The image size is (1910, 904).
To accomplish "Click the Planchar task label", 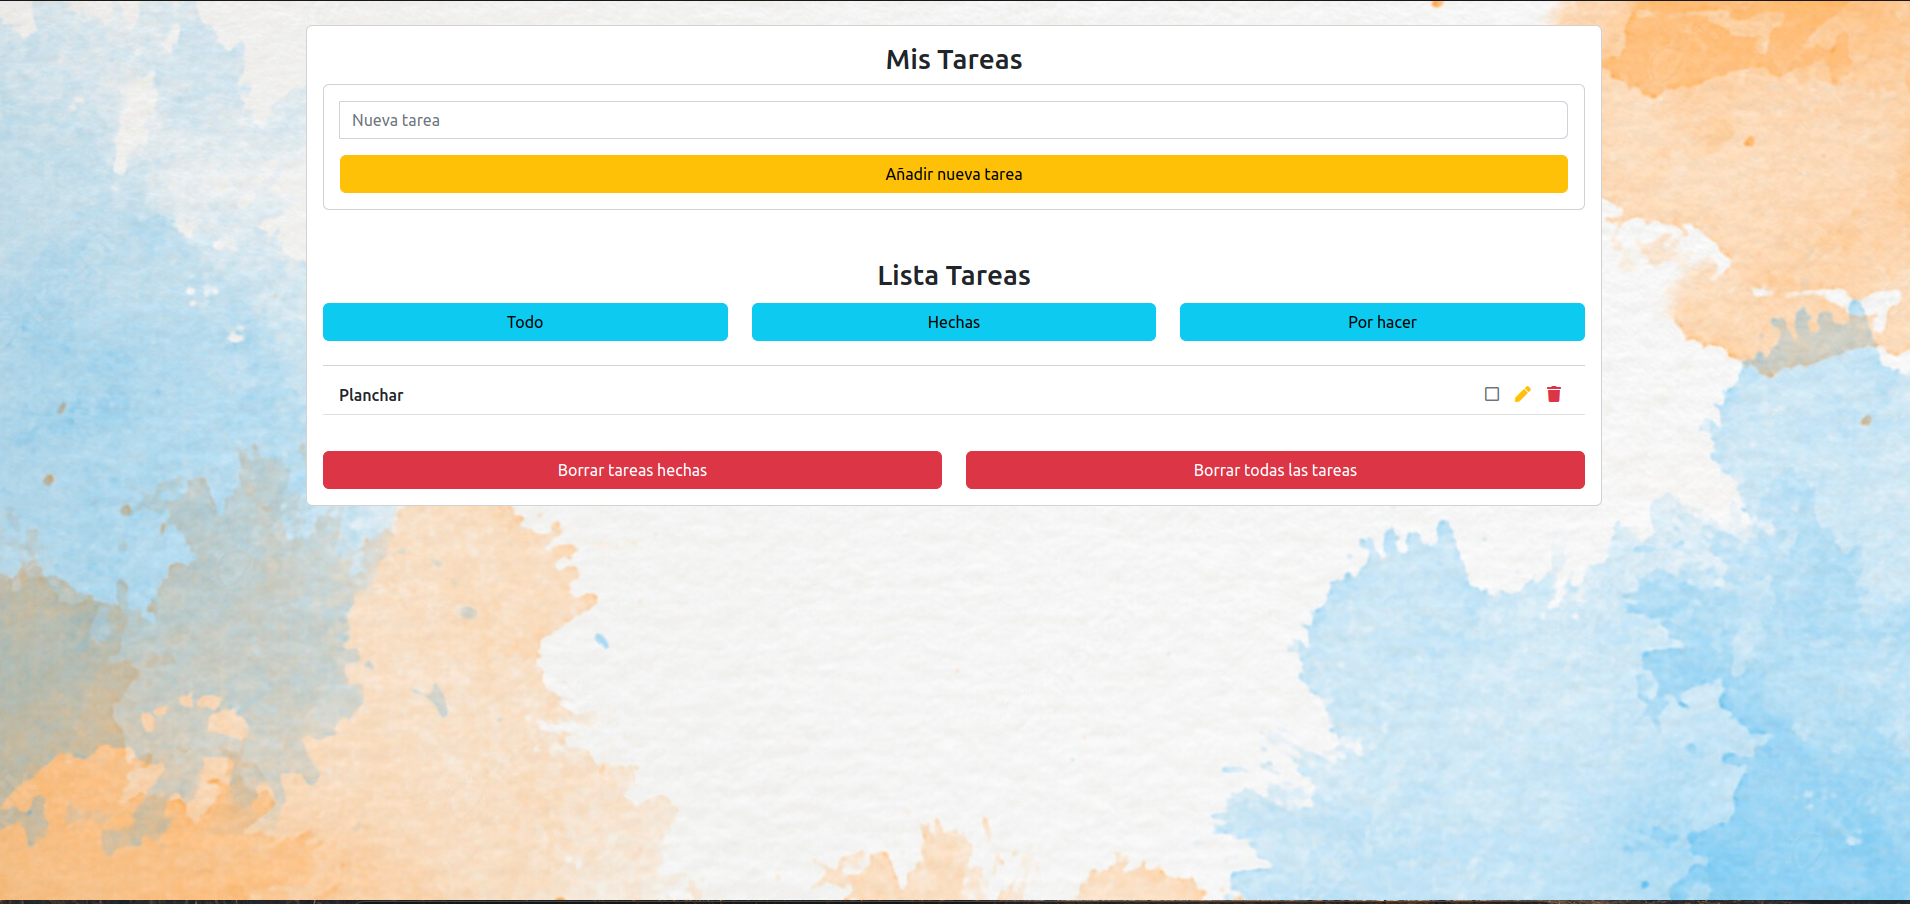I will 371,394.
